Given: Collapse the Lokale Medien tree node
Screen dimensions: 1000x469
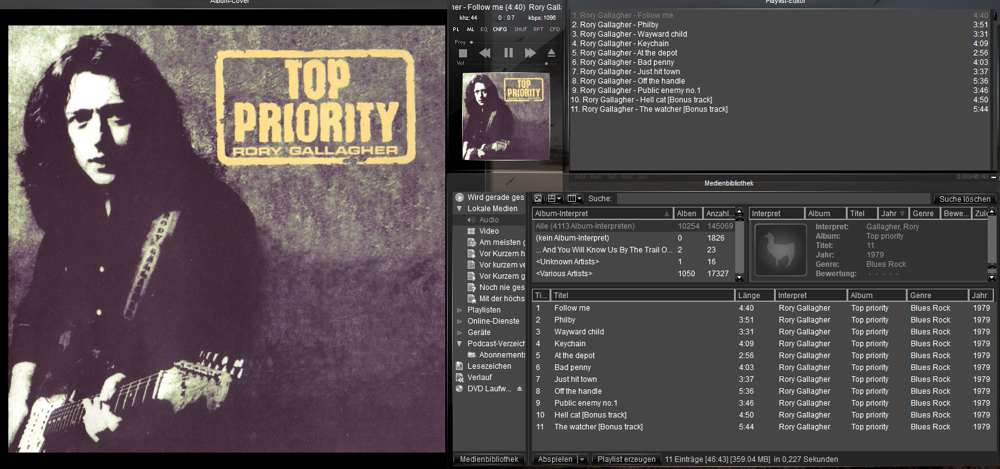Looking at the screenshot, I should (459, 208).
